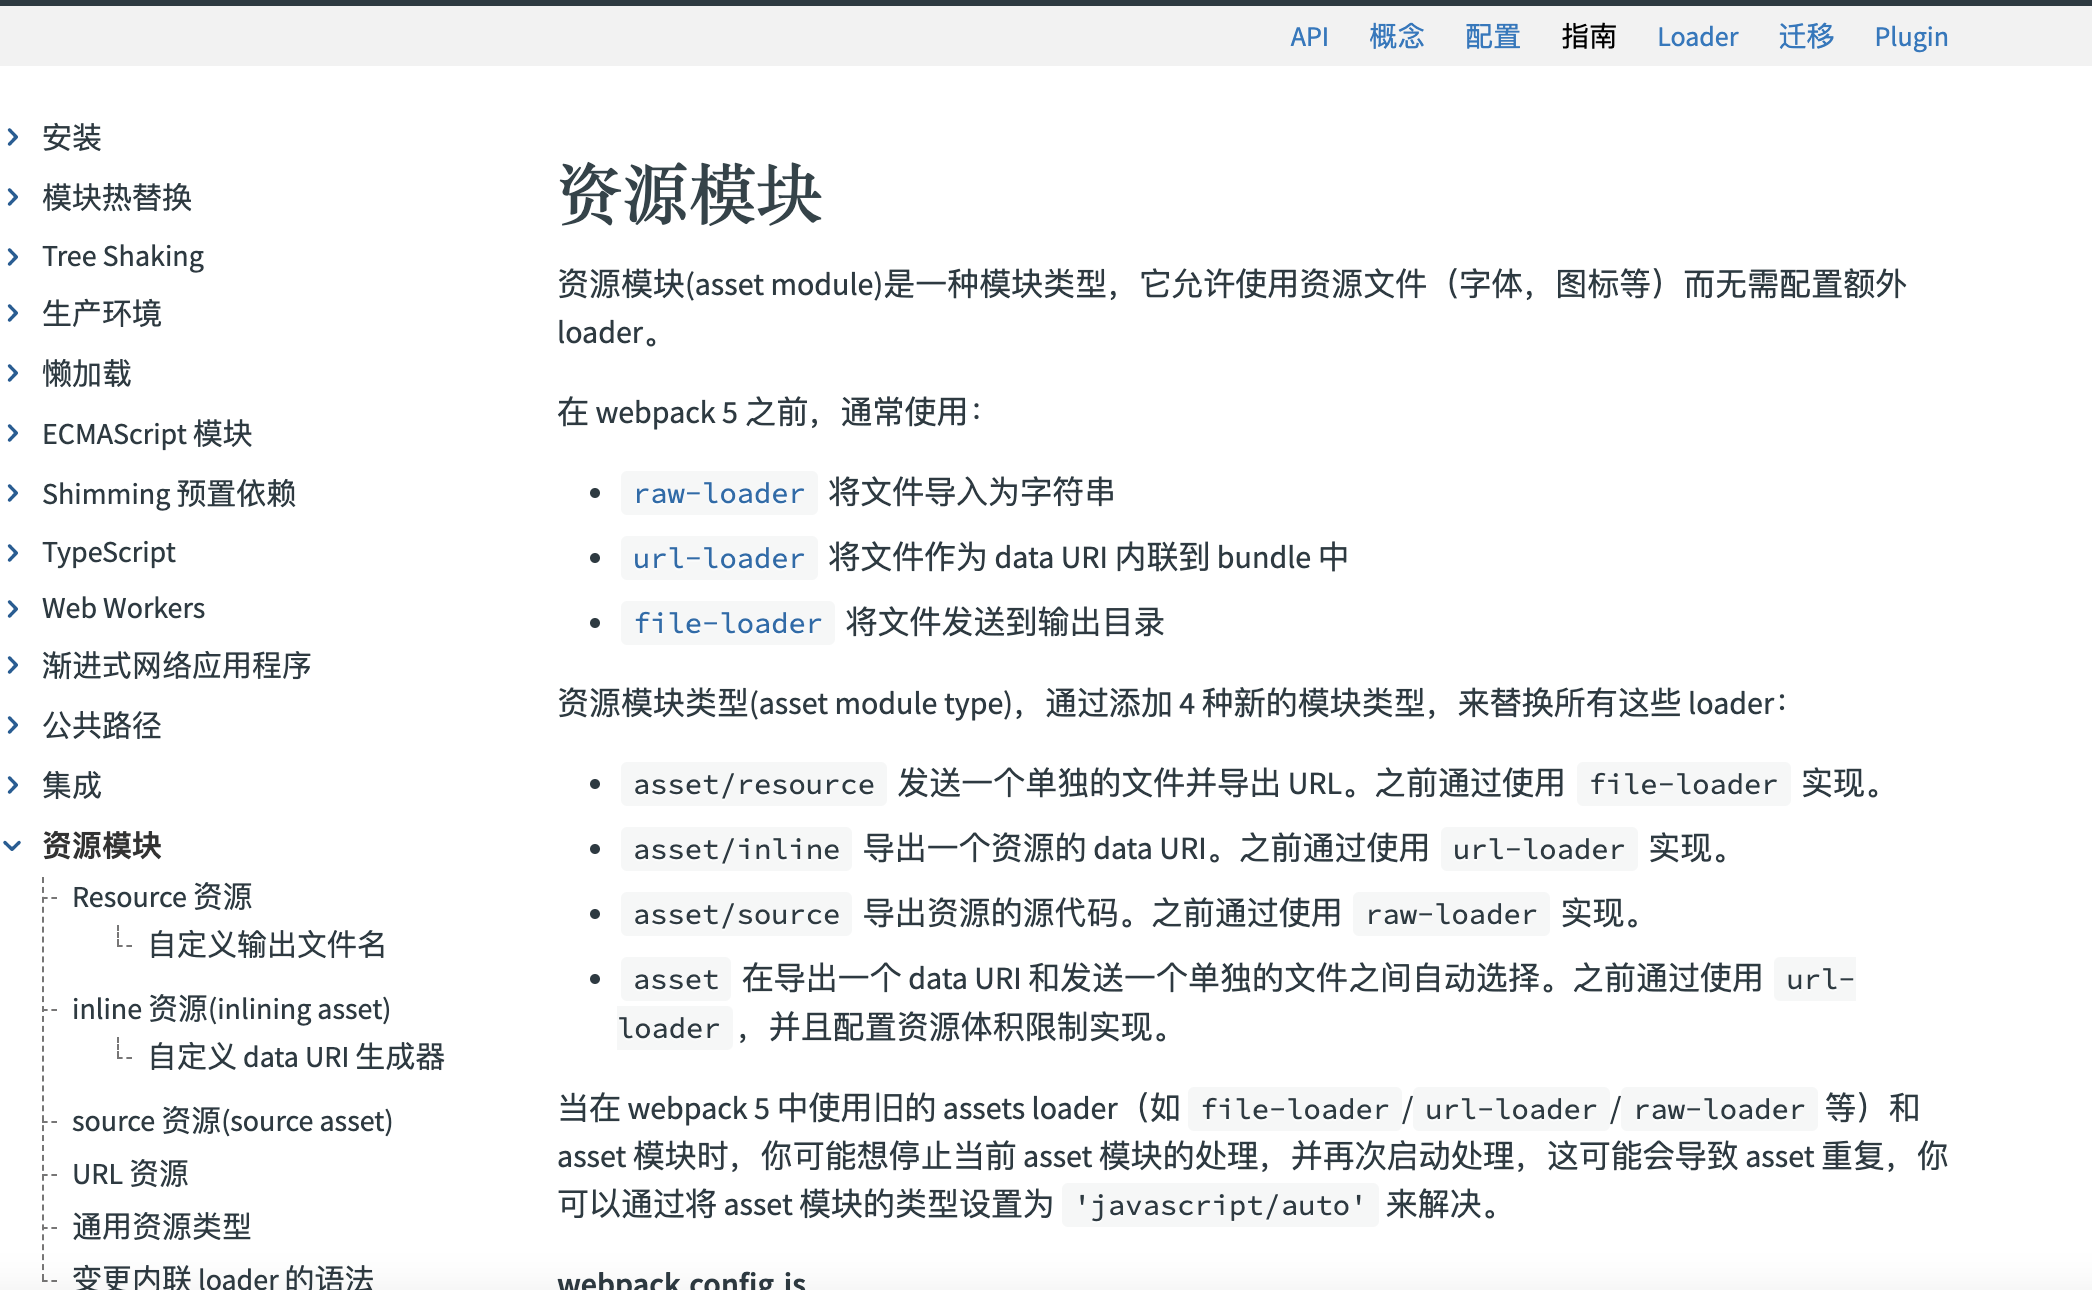
Task: Expand the TypeScript chevron arrow
Action: pyautogui.click(x=13, y=552)
